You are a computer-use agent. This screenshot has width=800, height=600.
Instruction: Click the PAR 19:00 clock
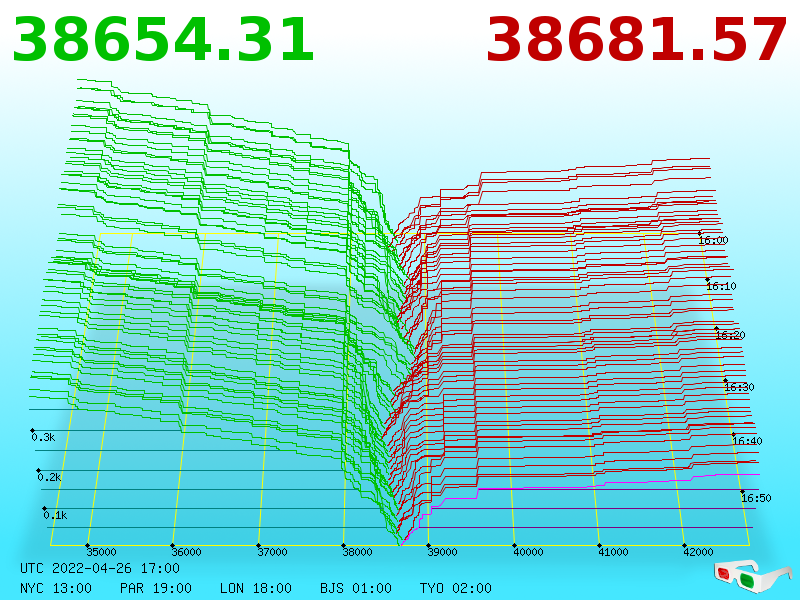[x=156, y=588]
